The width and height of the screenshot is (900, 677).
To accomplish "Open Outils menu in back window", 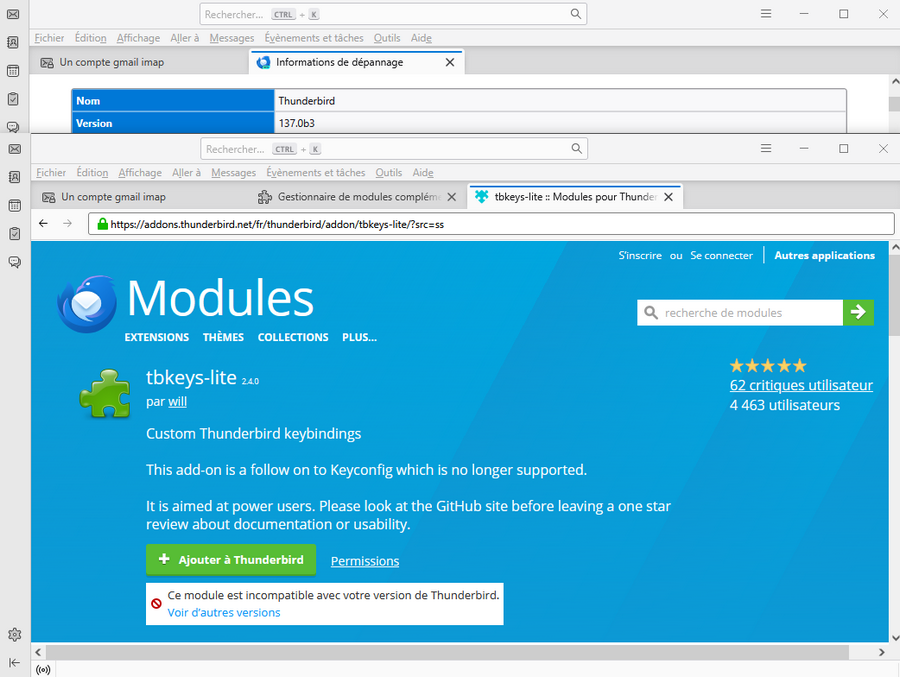I will pos(387,38).
